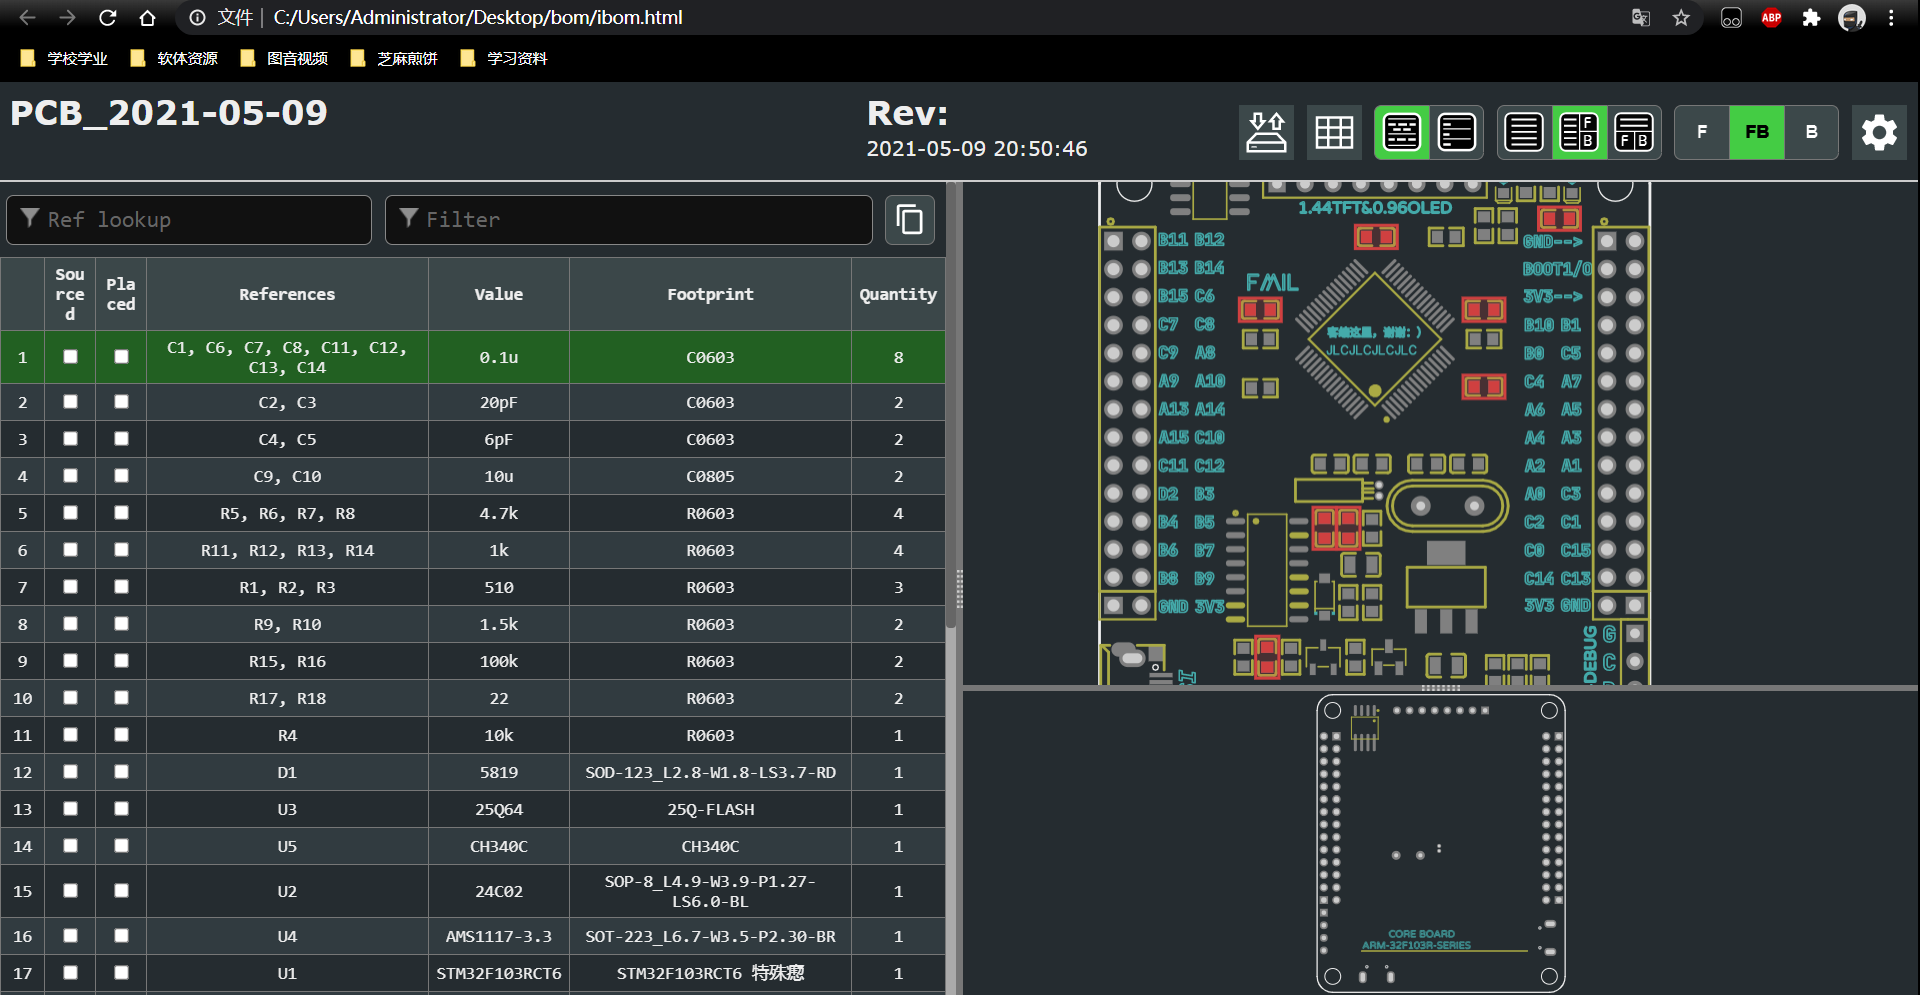Open settings gear menu
1920x995 pixels.
1879,132
